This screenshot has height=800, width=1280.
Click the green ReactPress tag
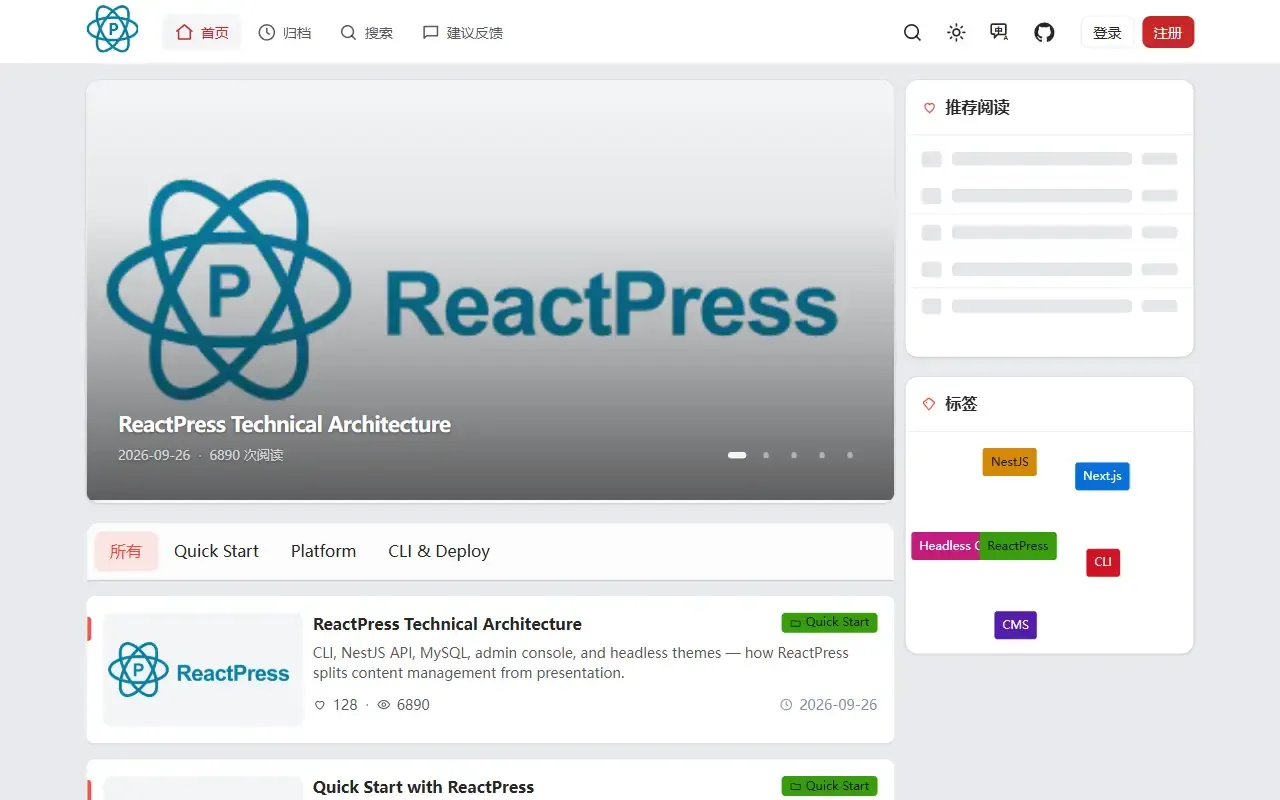click(x=1018, y=546)
